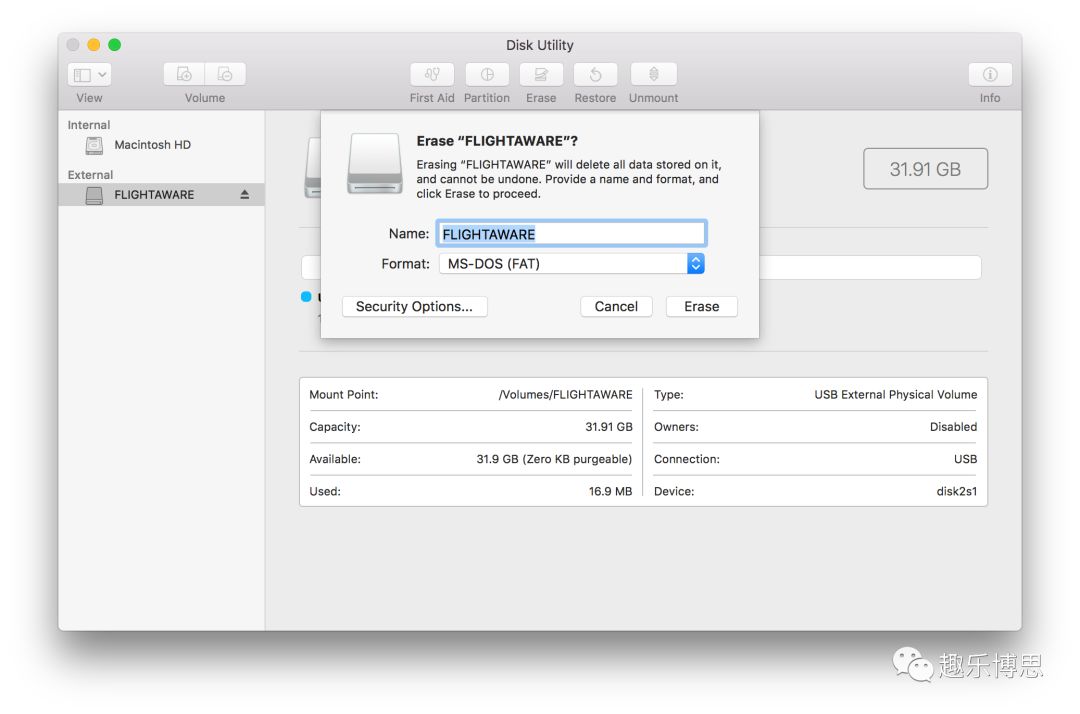This screenshot has width=1080, height=714.
Task: Click the Connection USB value
Action: (966, 459)
